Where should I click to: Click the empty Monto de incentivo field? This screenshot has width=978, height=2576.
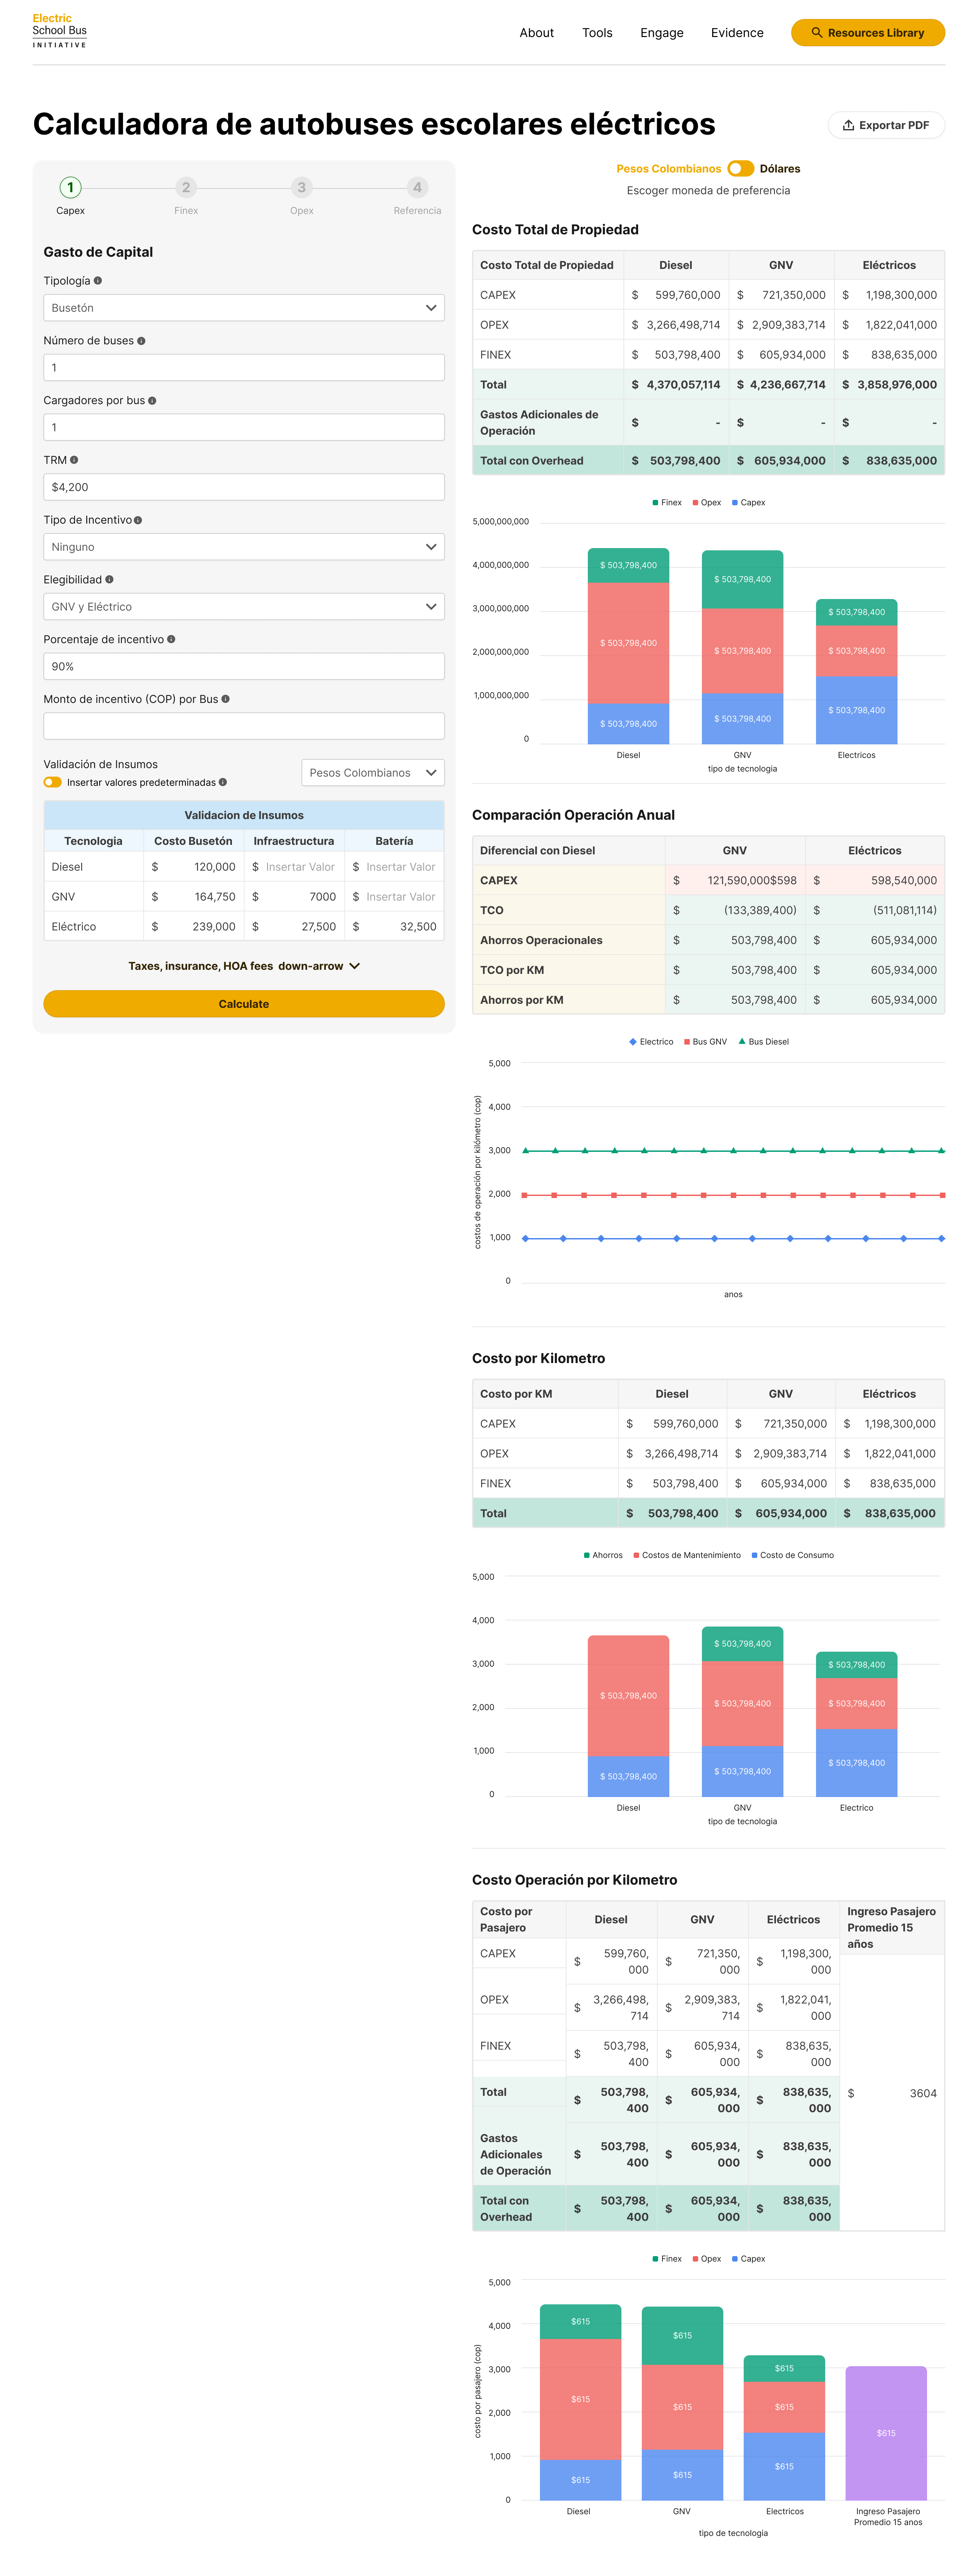pyautogui.click(x=244, y=726)
